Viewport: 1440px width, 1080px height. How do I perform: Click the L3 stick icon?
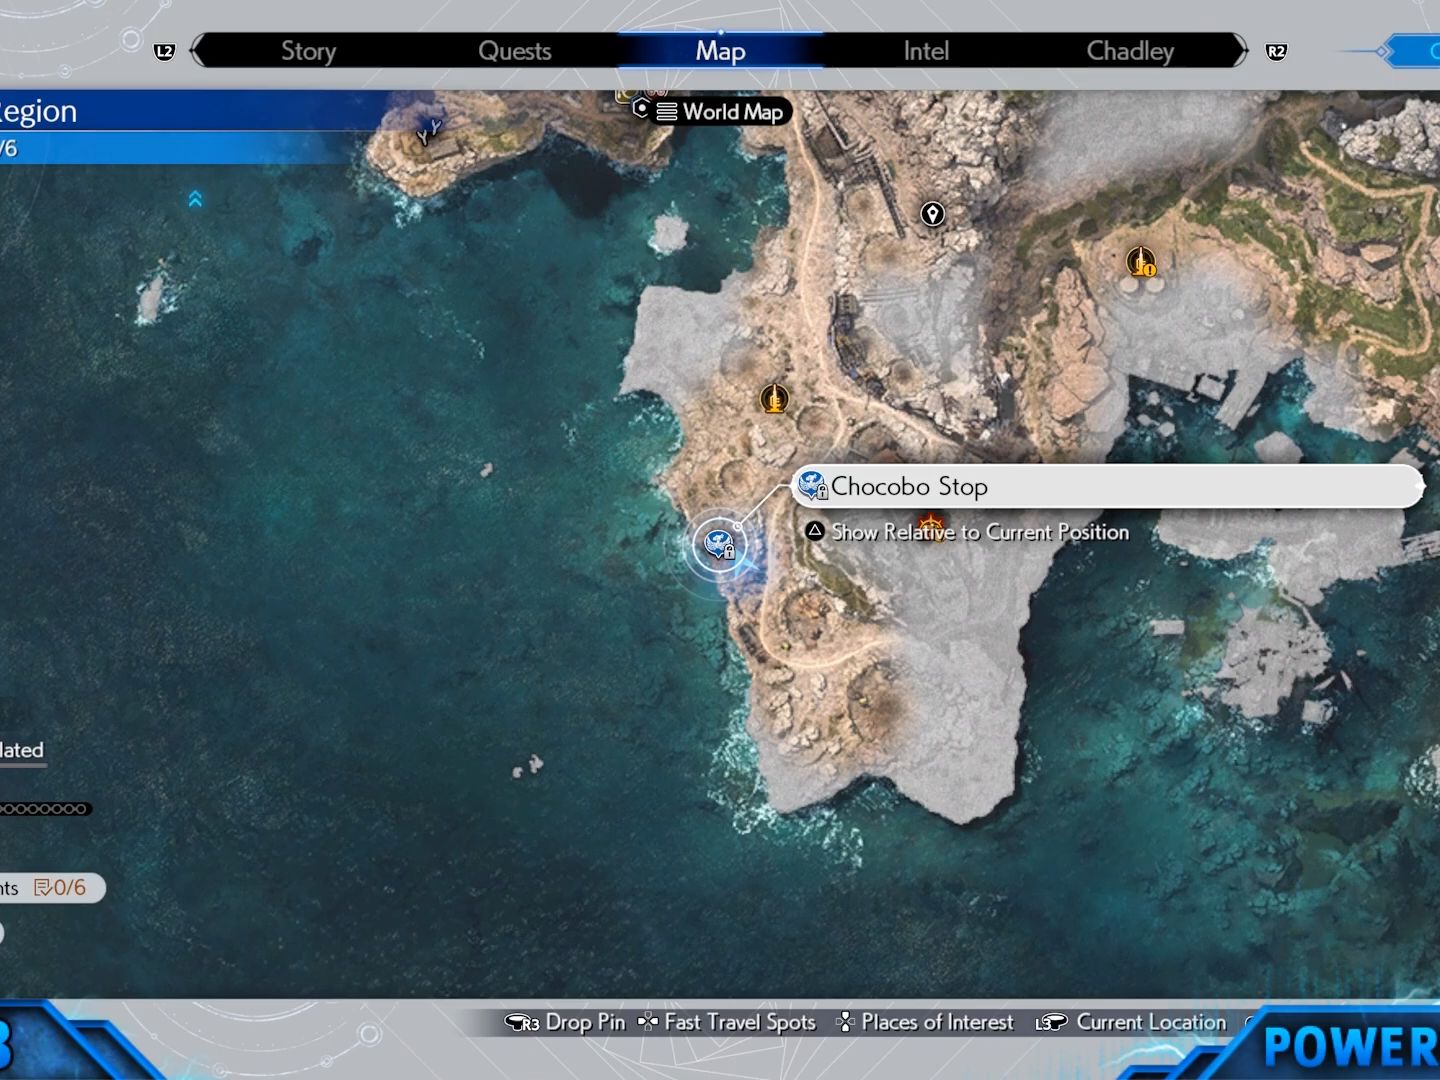1051,1022
